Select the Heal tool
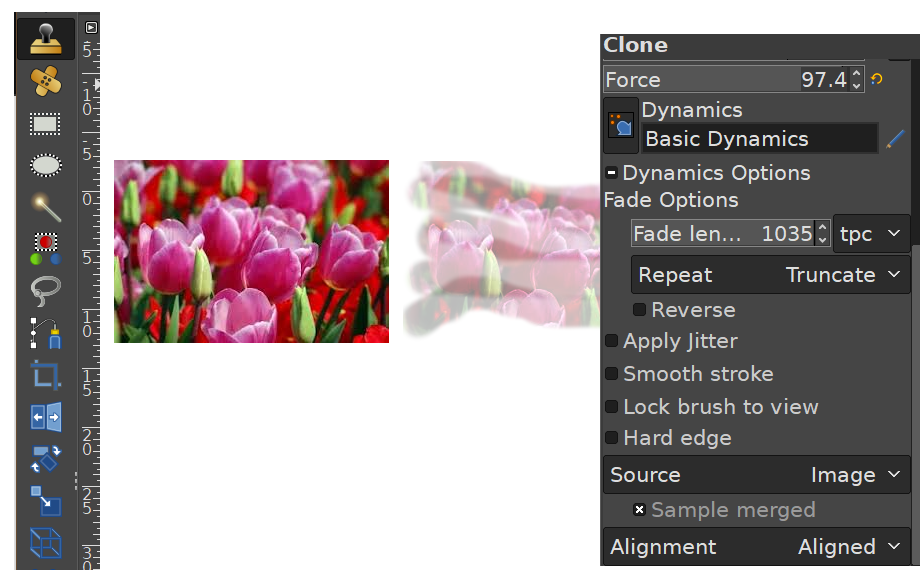This screenshot has width=922, height=570. (x=45, y=81)
